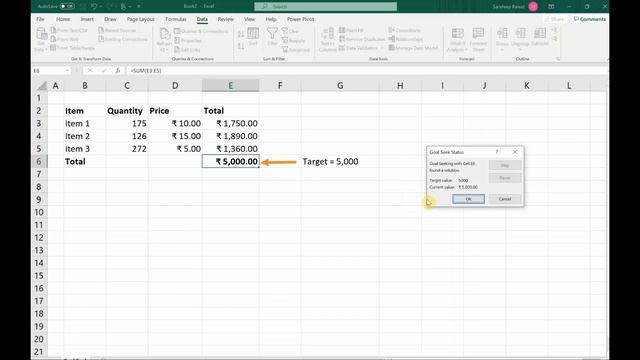Select the Data ribbon tab
Viewport: 640px width, 360px height.
(x=202, y=19)
